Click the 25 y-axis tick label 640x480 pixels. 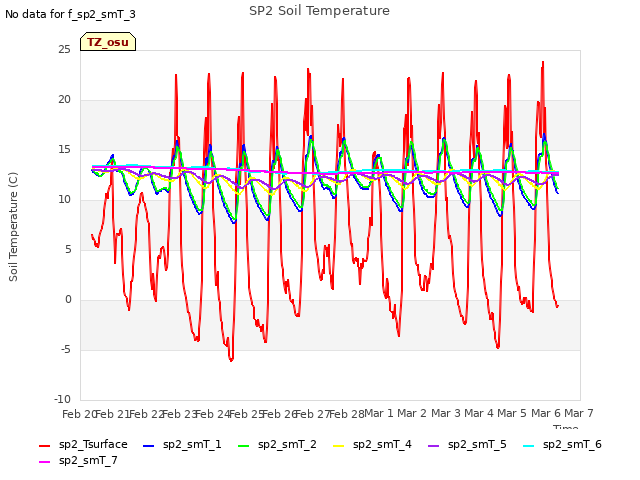64,49
